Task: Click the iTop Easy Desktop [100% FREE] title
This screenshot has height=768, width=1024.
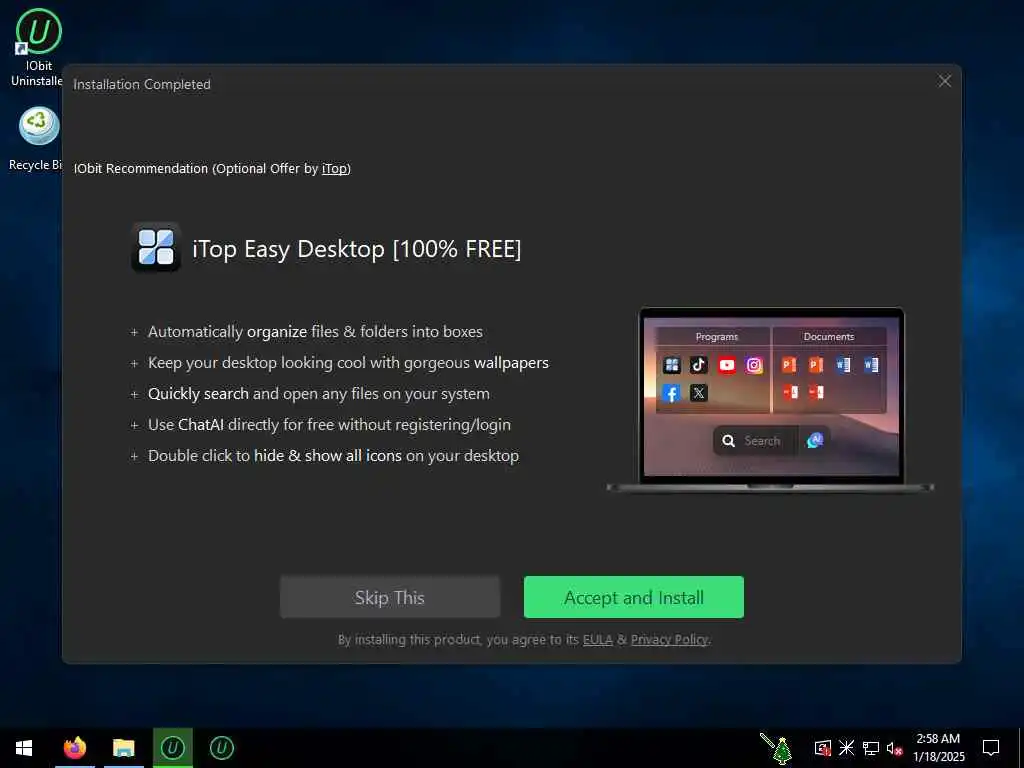Action: pos(357,249)
